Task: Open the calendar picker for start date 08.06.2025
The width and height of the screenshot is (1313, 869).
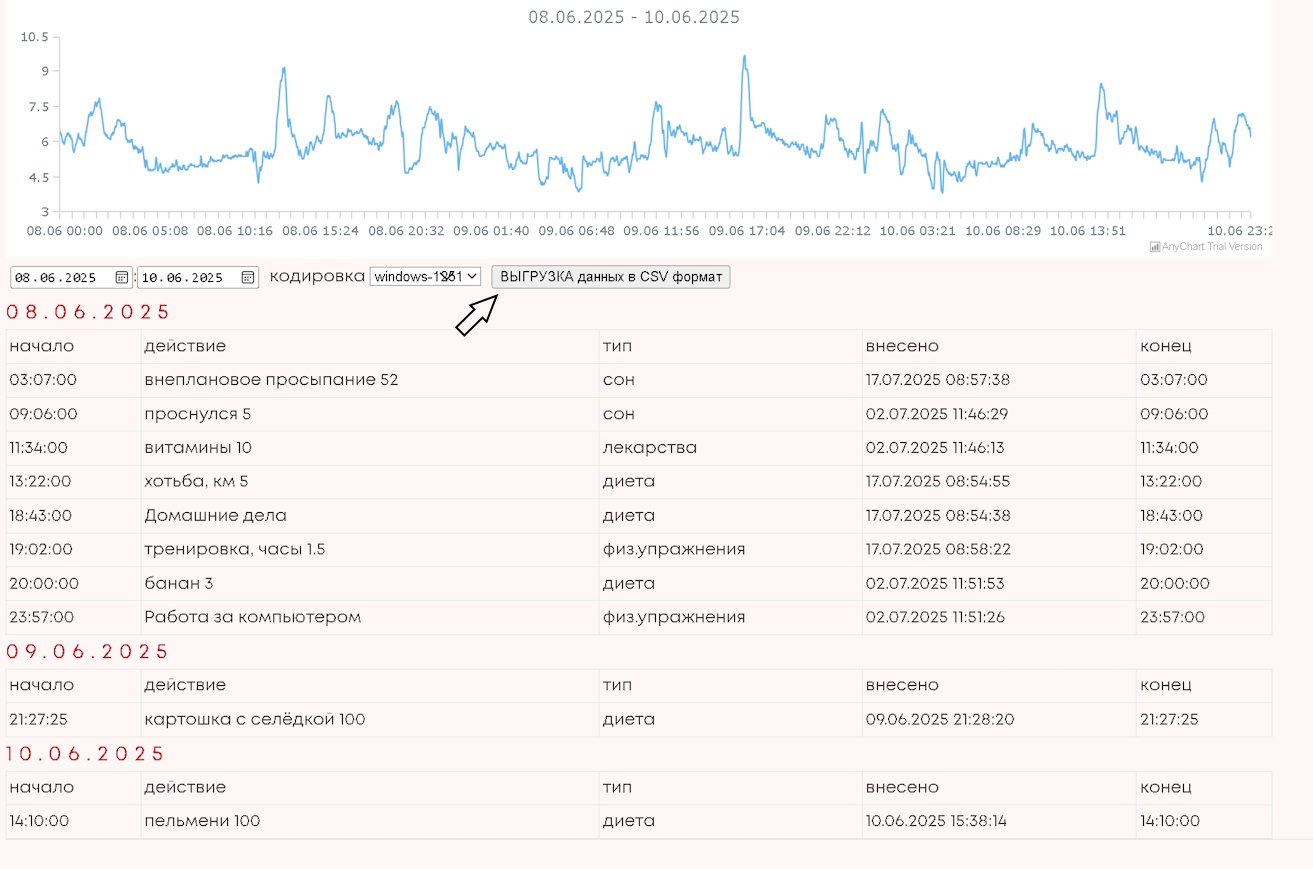Action: tap(122, 277)
